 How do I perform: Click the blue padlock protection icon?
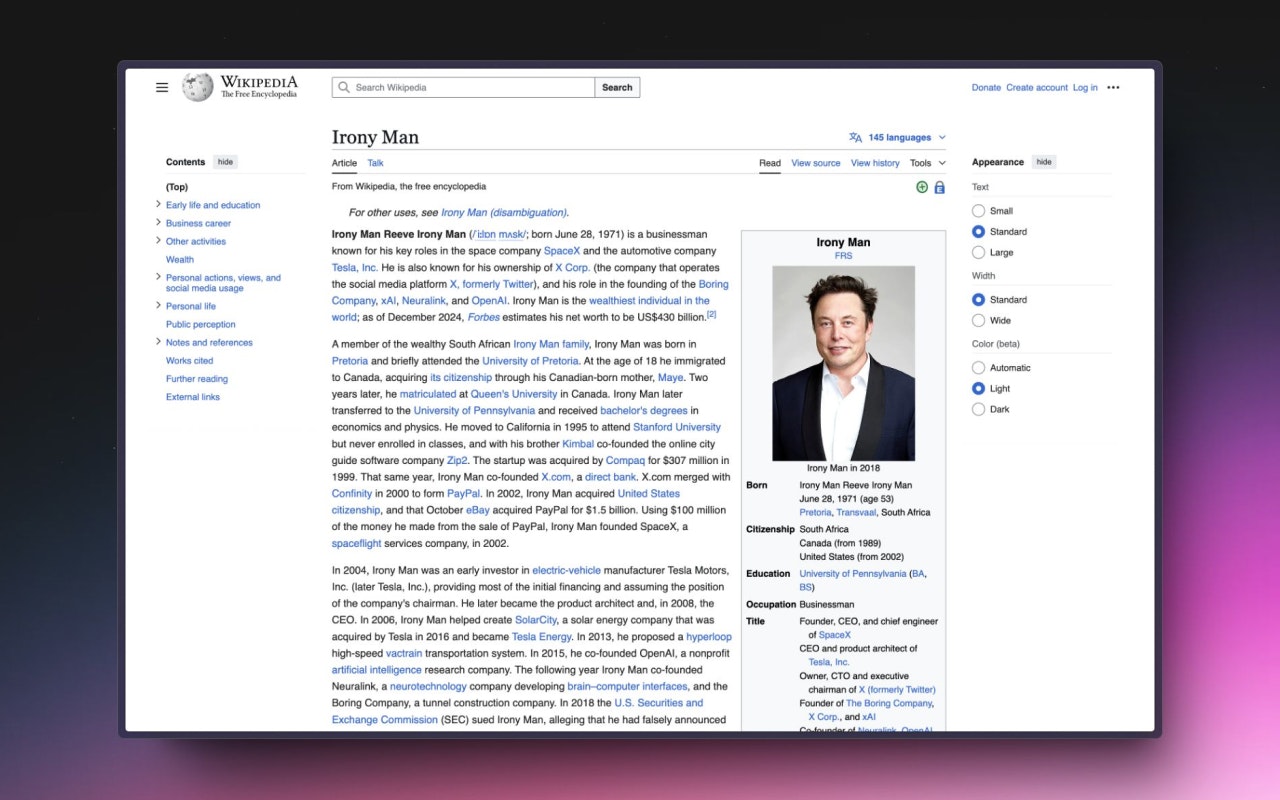pos(939,187)
